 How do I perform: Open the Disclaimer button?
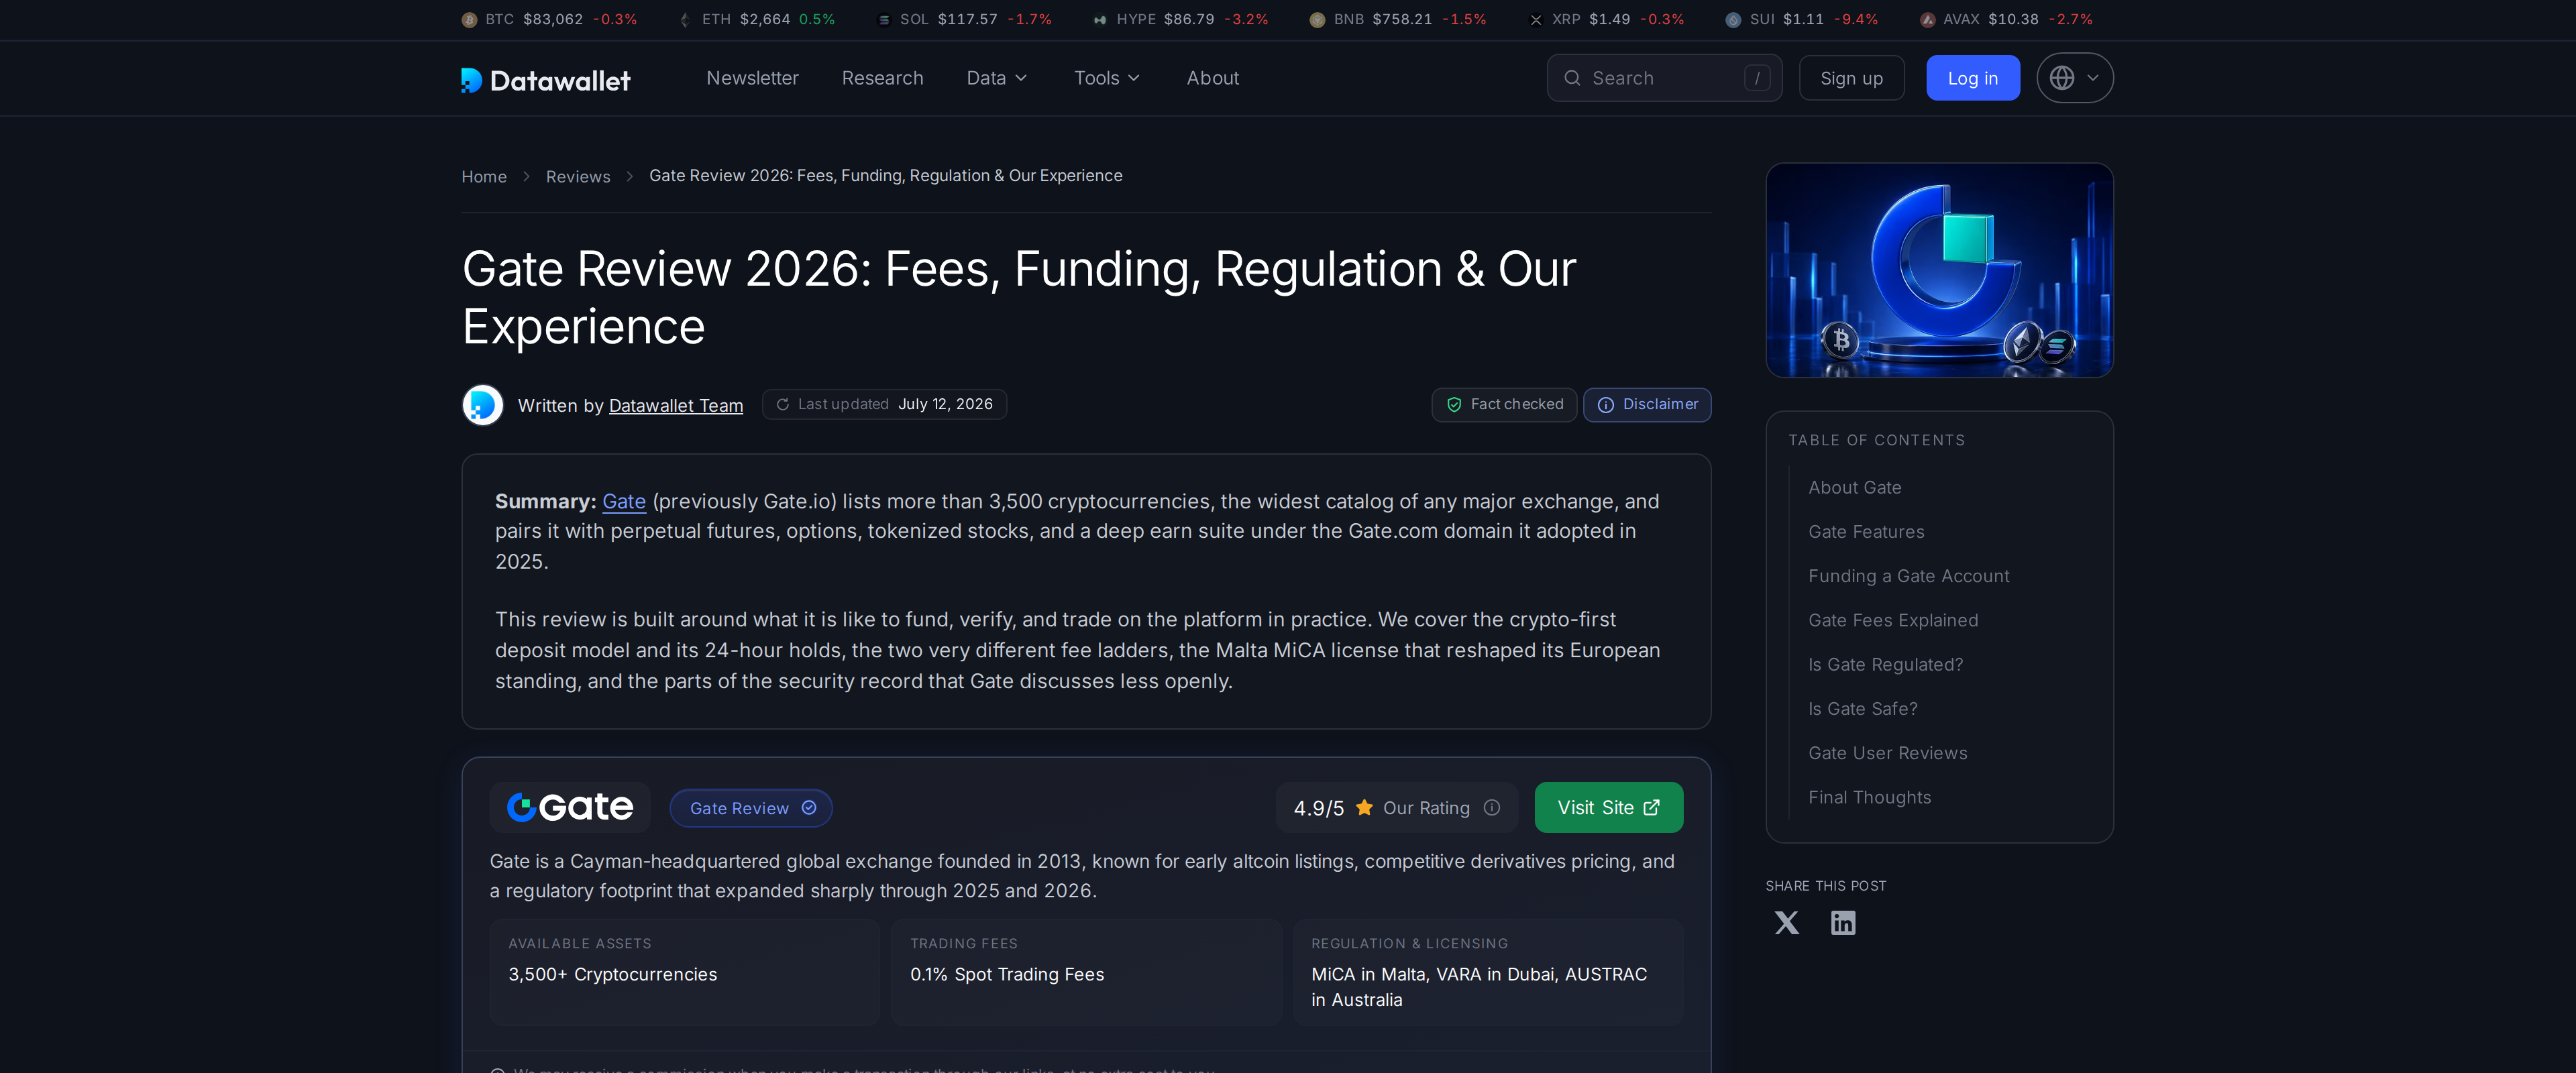[1647, 405]
